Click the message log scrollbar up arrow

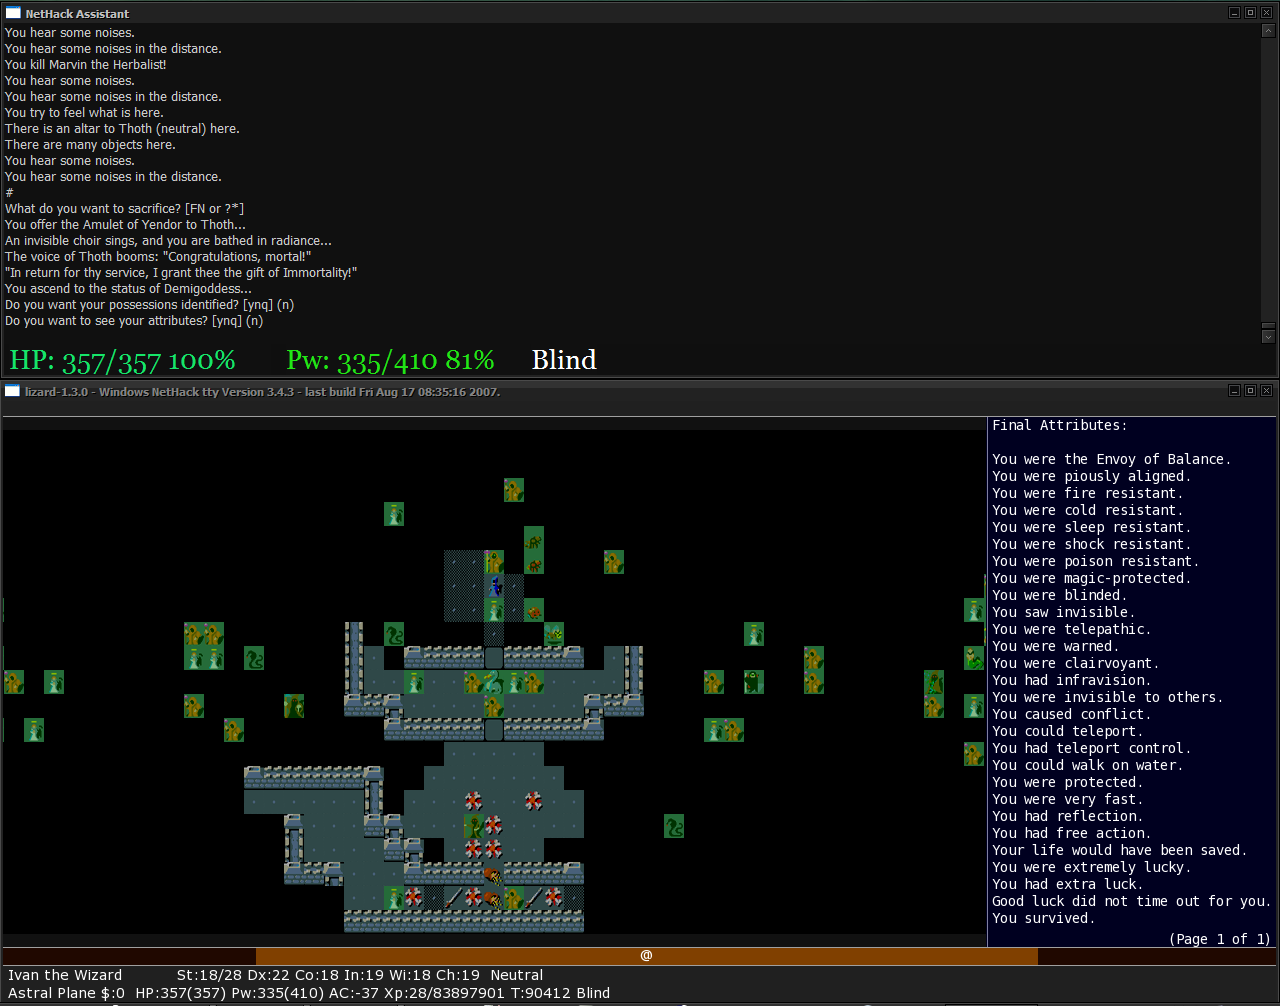click(1268, 31)
